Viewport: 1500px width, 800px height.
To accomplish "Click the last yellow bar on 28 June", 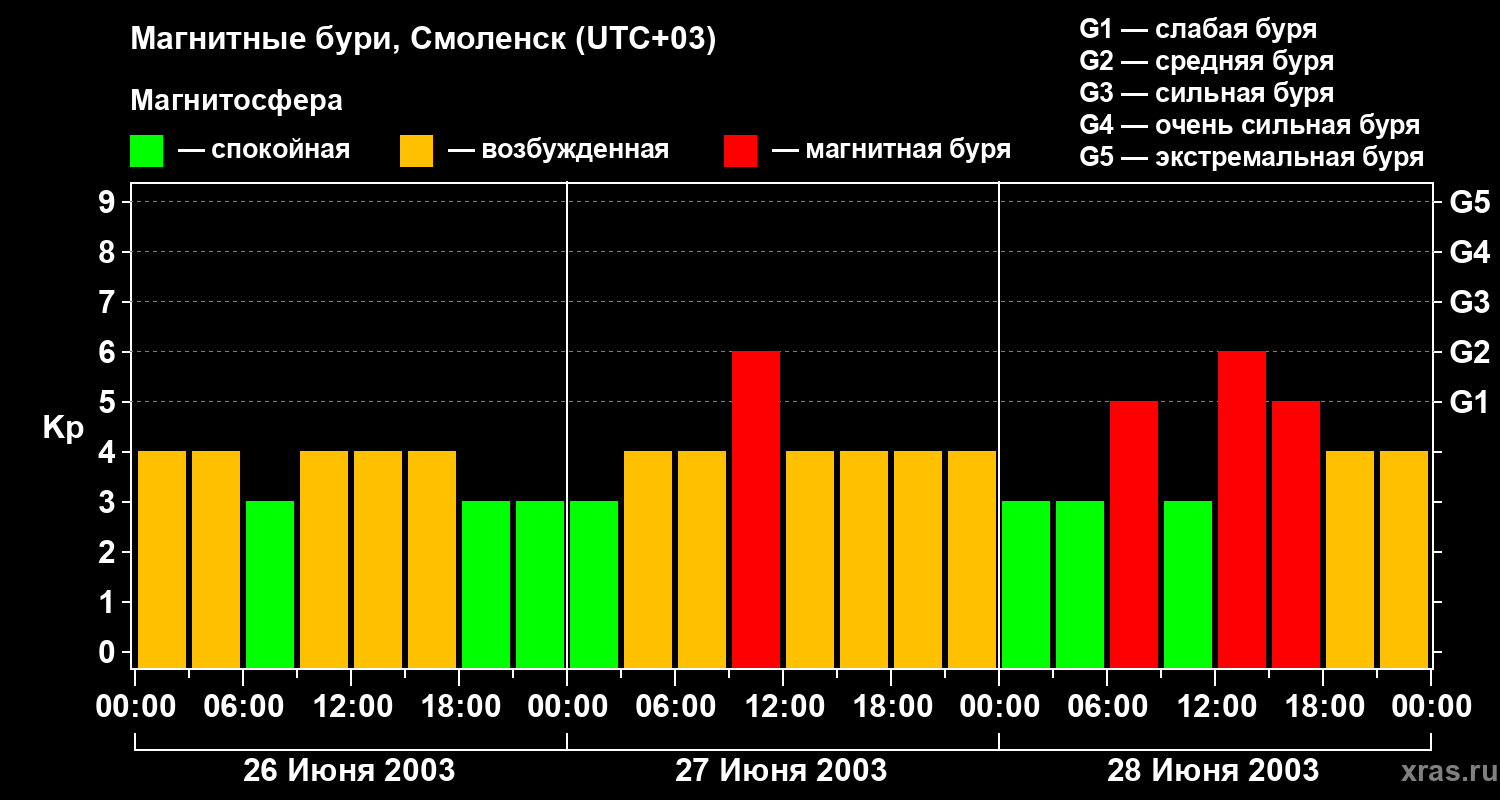I will point(1404,559).
